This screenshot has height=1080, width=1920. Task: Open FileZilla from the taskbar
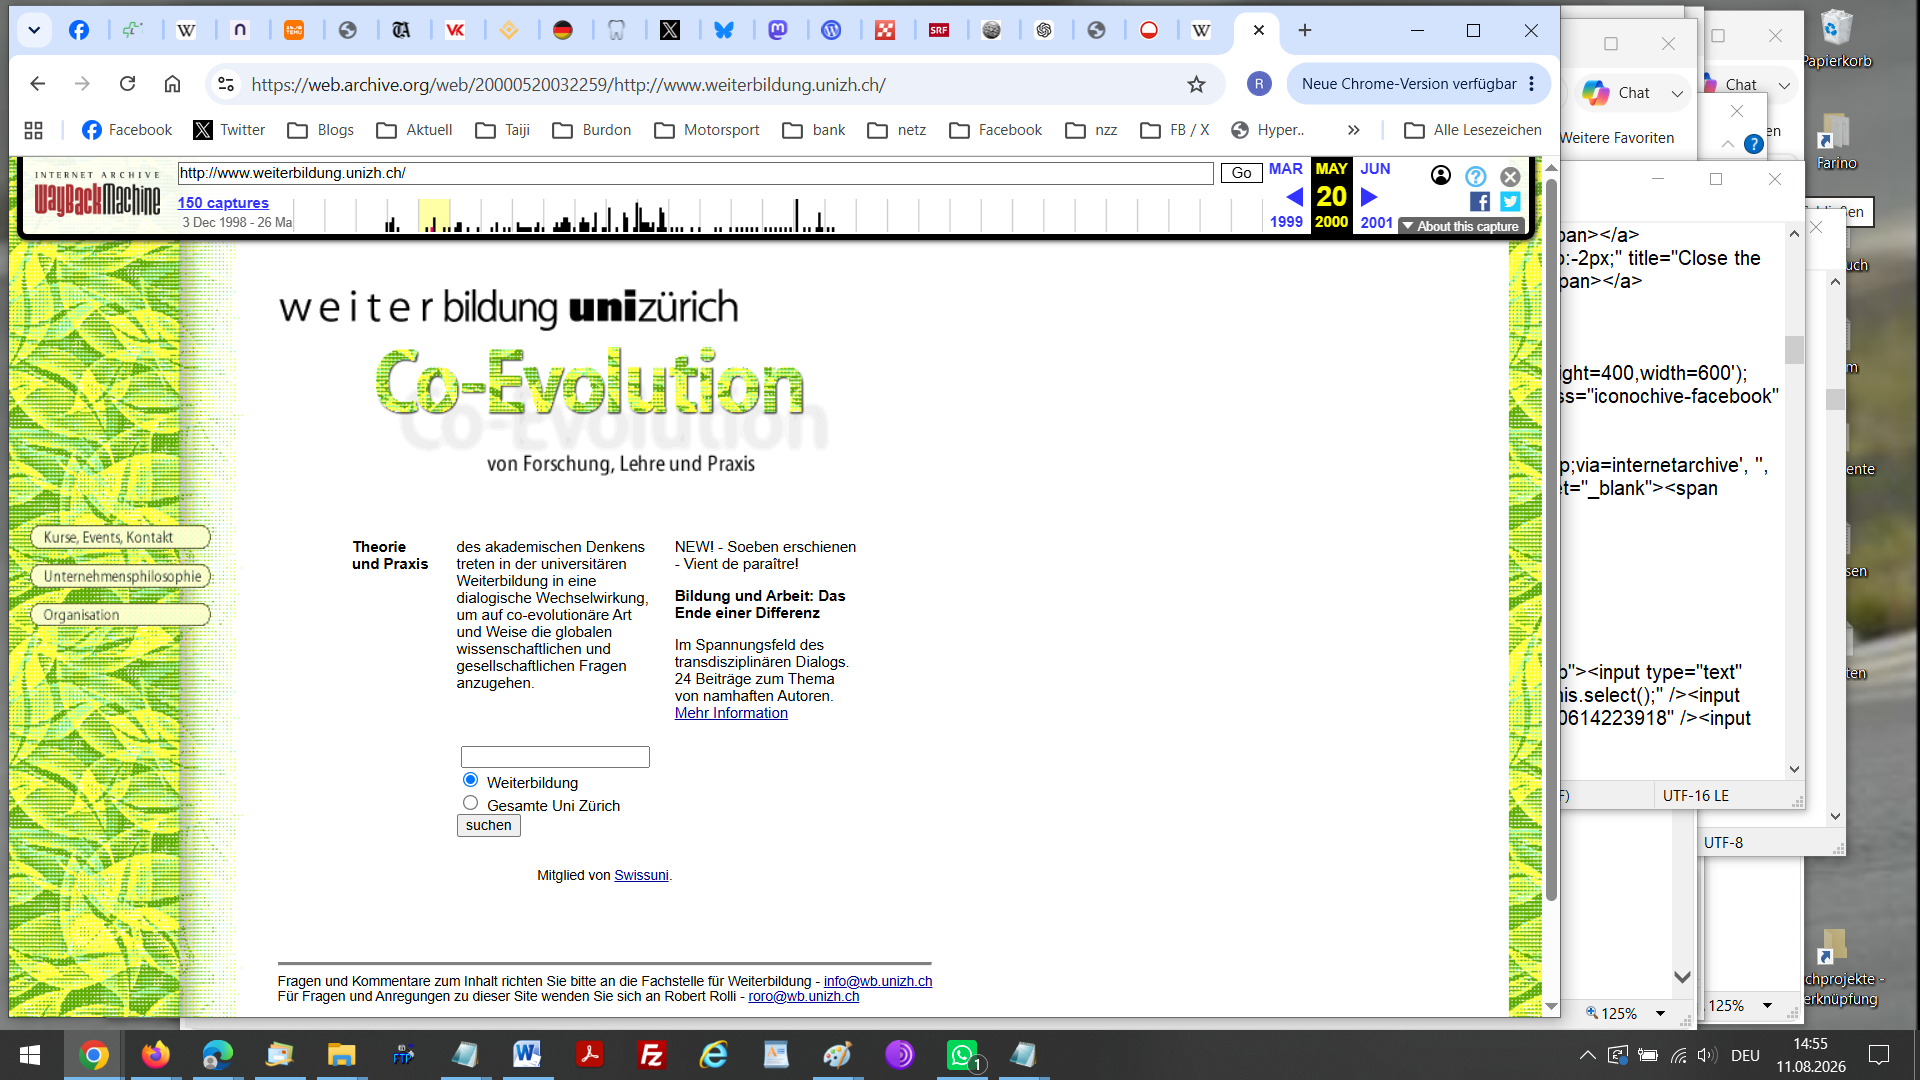651,1055
